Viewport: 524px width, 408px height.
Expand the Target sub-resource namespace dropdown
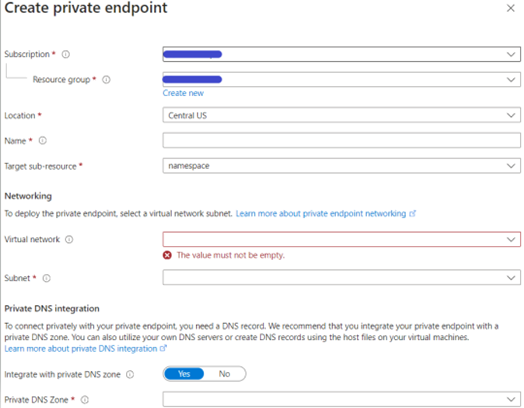(x=342, y=166)
